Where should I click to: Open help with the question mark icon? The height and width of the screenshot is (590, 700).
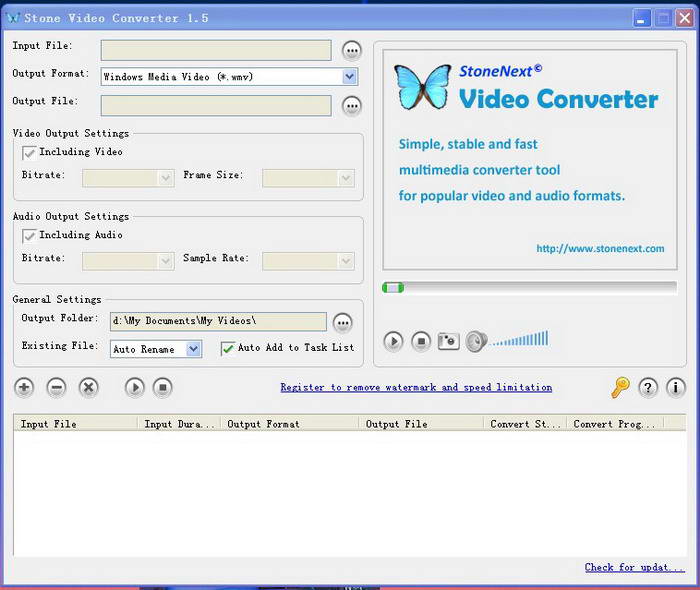[648, 387]
